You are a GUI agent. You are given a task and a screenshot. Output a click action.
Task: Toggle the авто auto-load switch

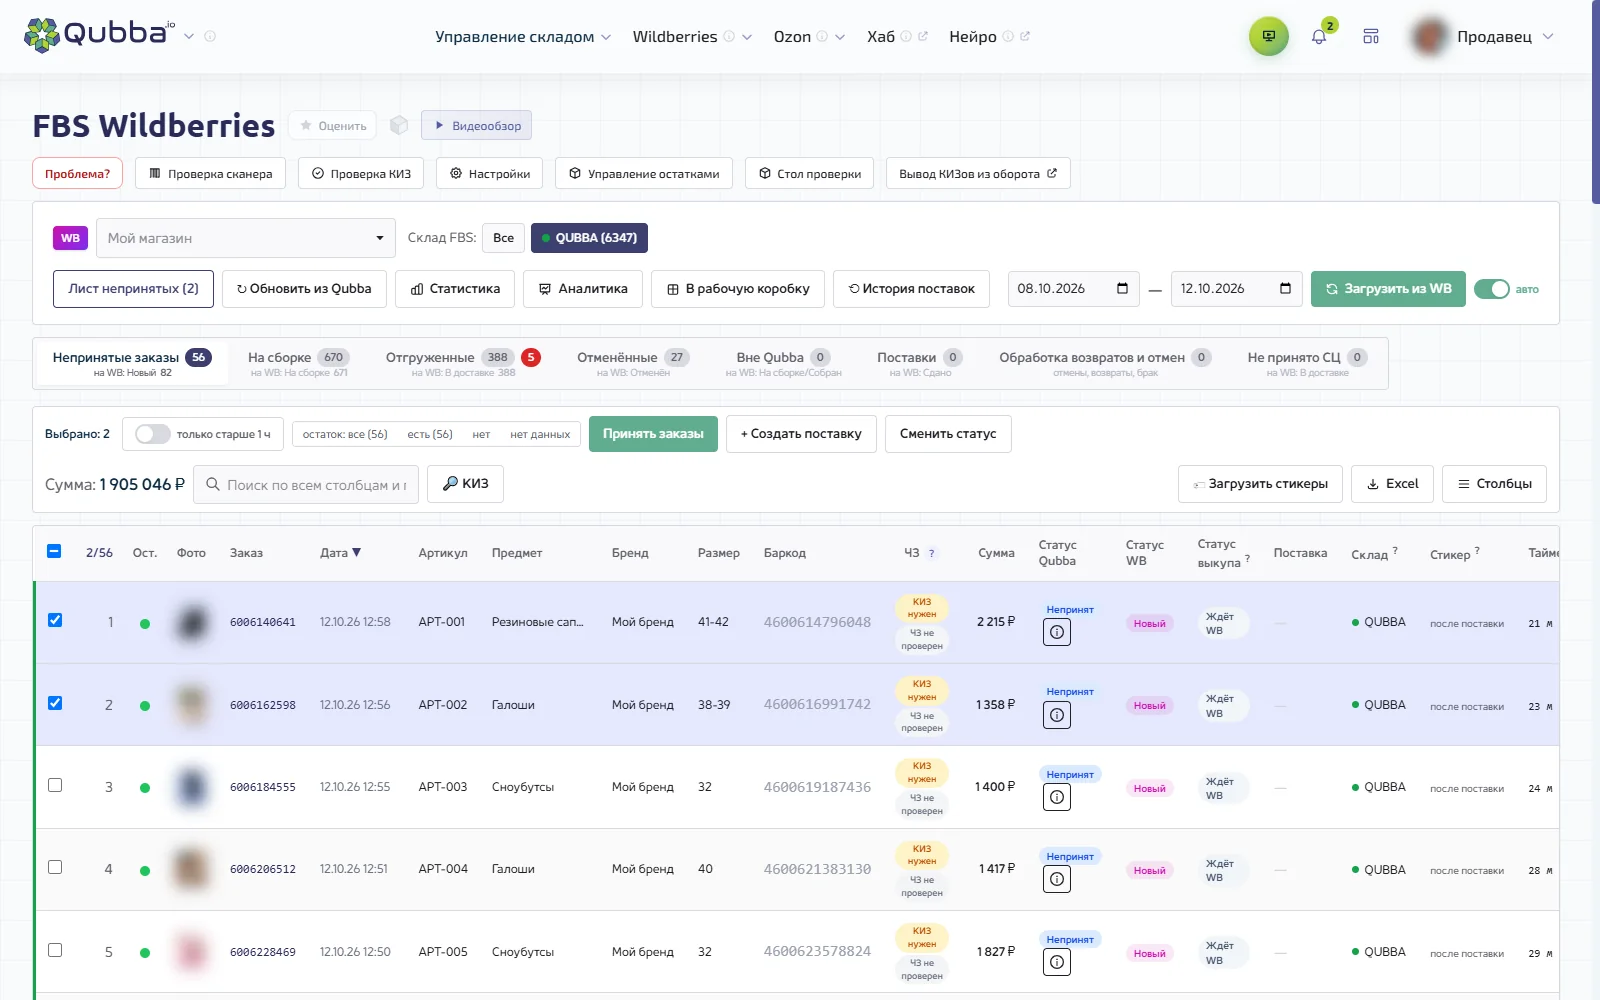pyautogui.click(x=1492, y=289)
